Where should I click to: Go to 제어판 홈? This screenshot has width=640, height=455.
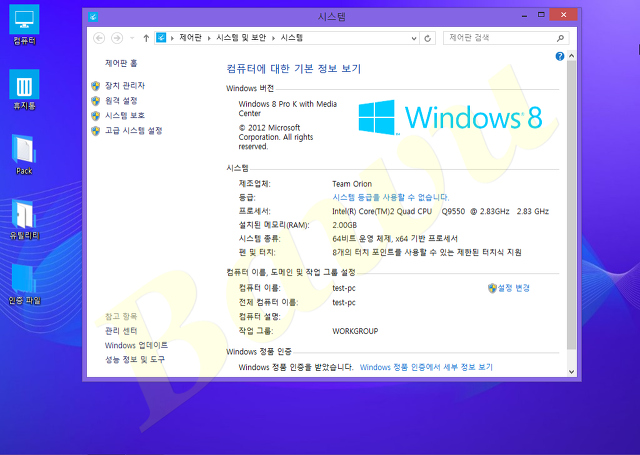tap(121, 63)
